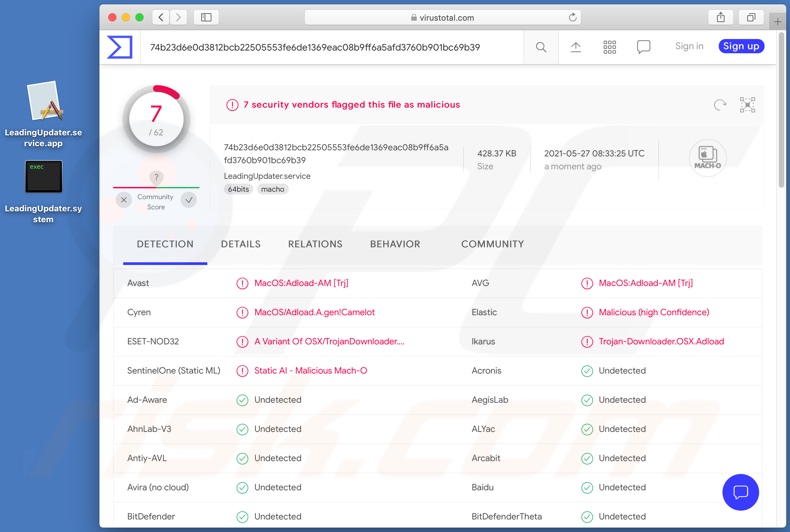Screen dimensions: 790x532
Task: Click Trojan-Downloader.OSX.Adload result
Action: (x=662, y=342)
